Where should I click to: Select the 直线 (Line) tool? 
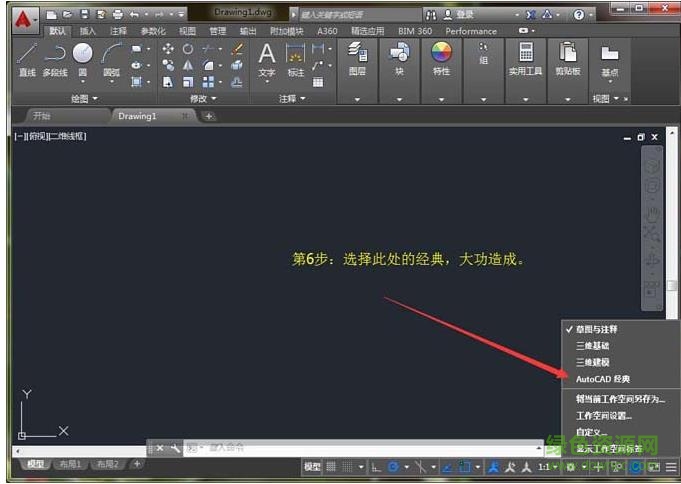pyautogui.click(x=27, y=59)
